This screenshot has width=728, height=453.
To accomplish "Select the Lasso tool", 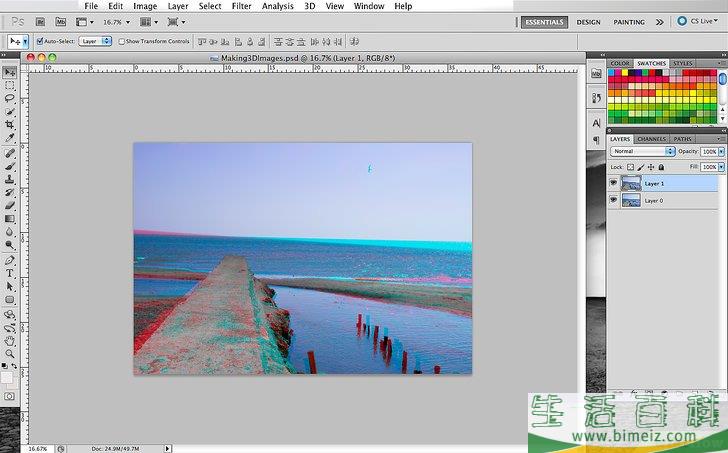I will click(10, 98).
